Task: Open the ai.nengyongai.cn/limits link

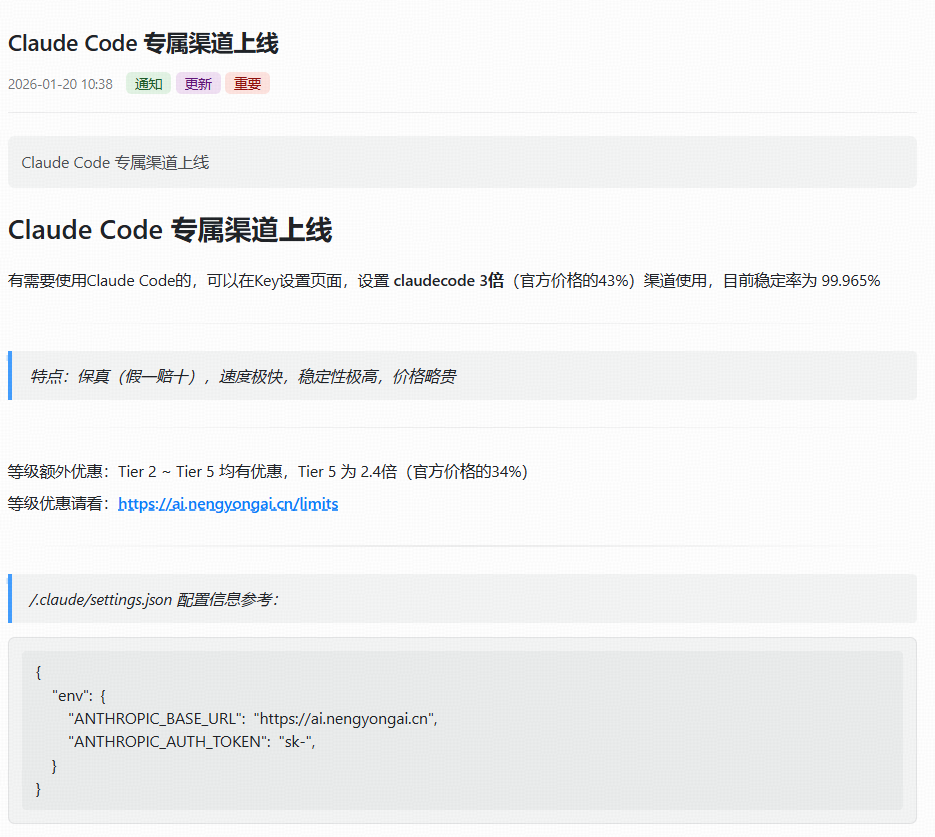Action: point(228,504)
